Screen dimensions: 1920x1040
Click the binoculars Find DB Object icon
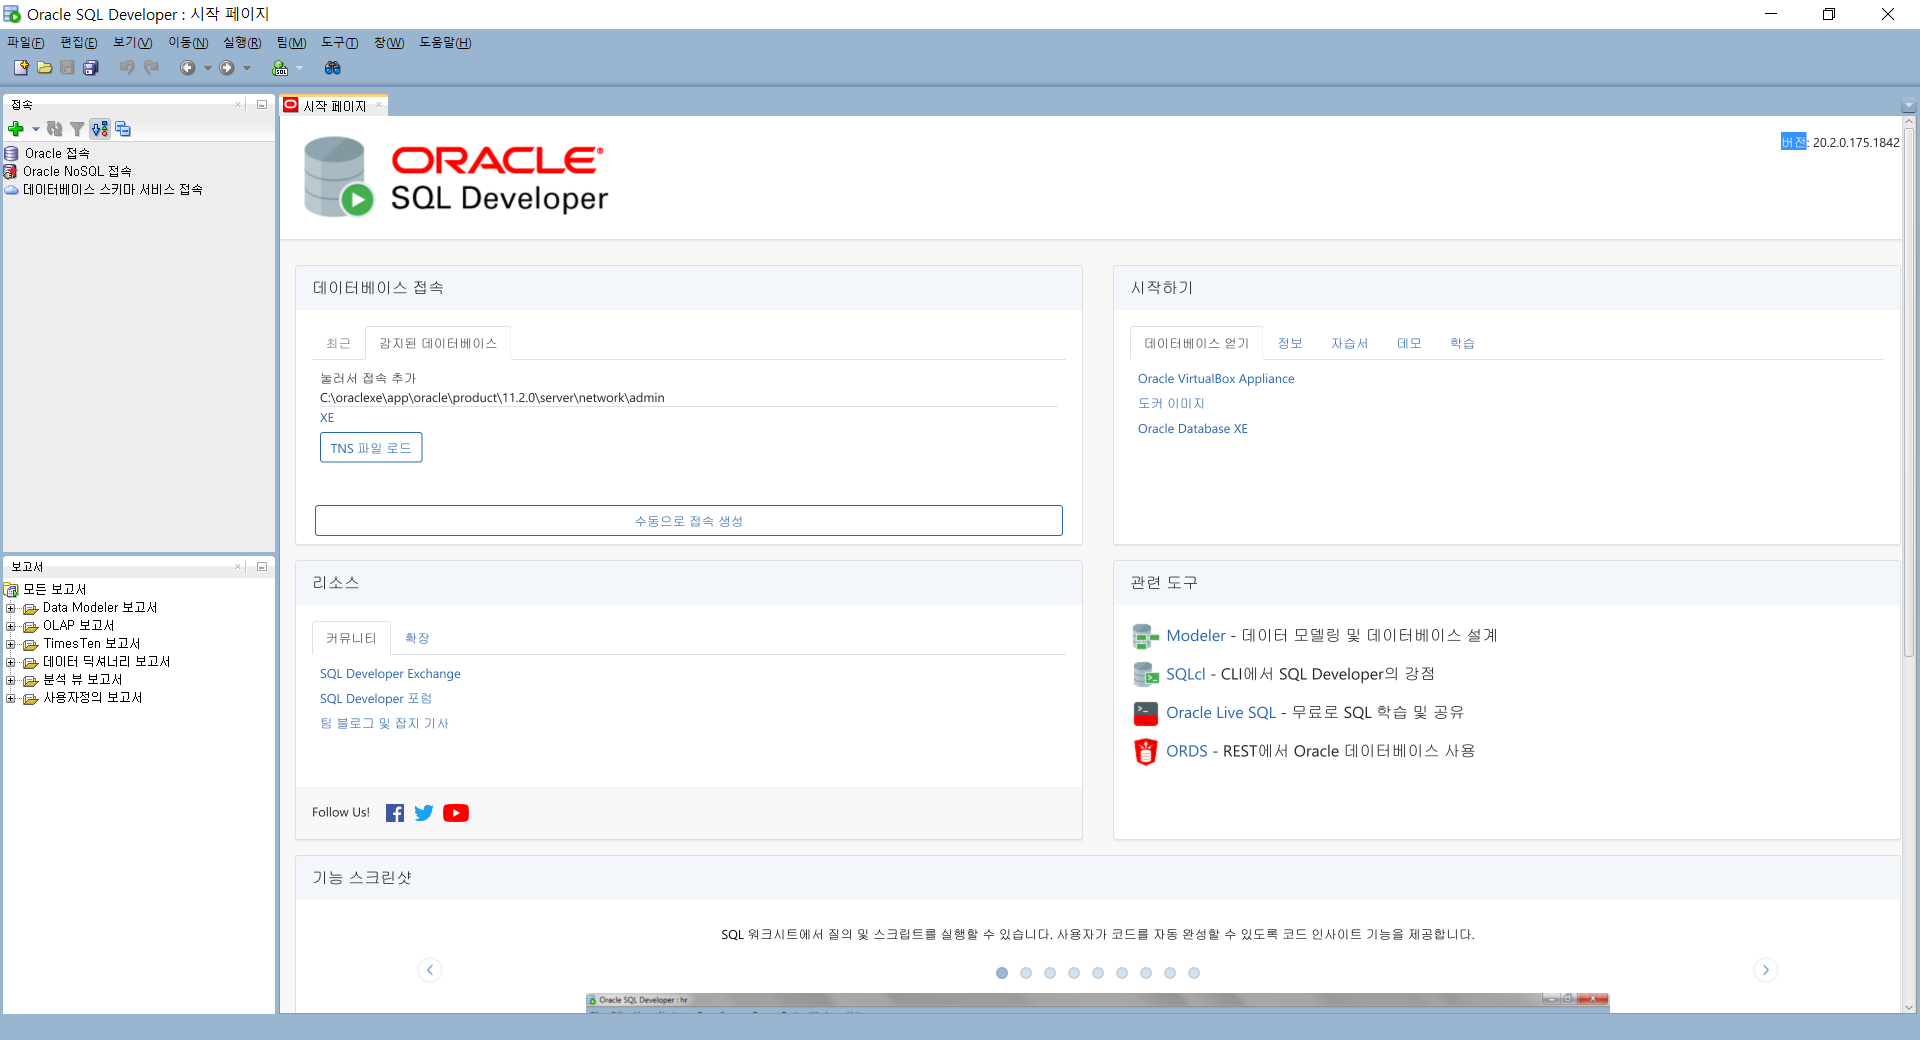coord(333,68)
